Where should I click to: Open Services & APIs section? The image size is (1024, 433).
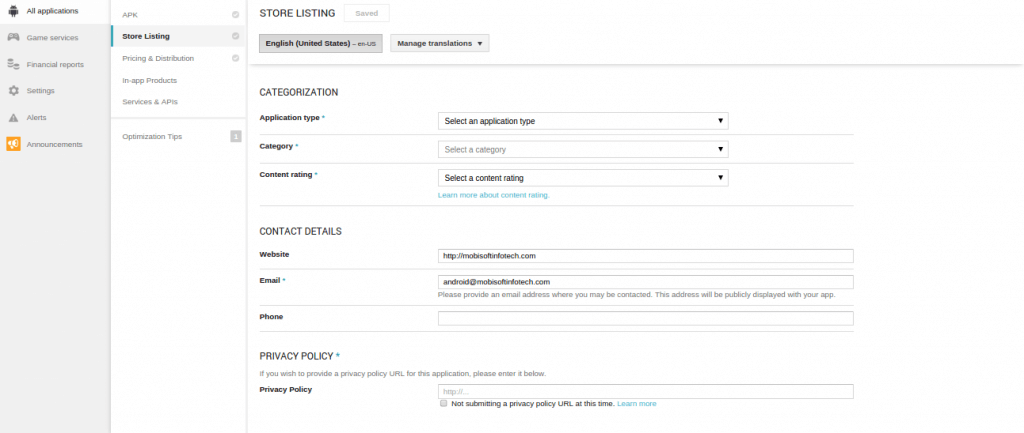point(150,102)
